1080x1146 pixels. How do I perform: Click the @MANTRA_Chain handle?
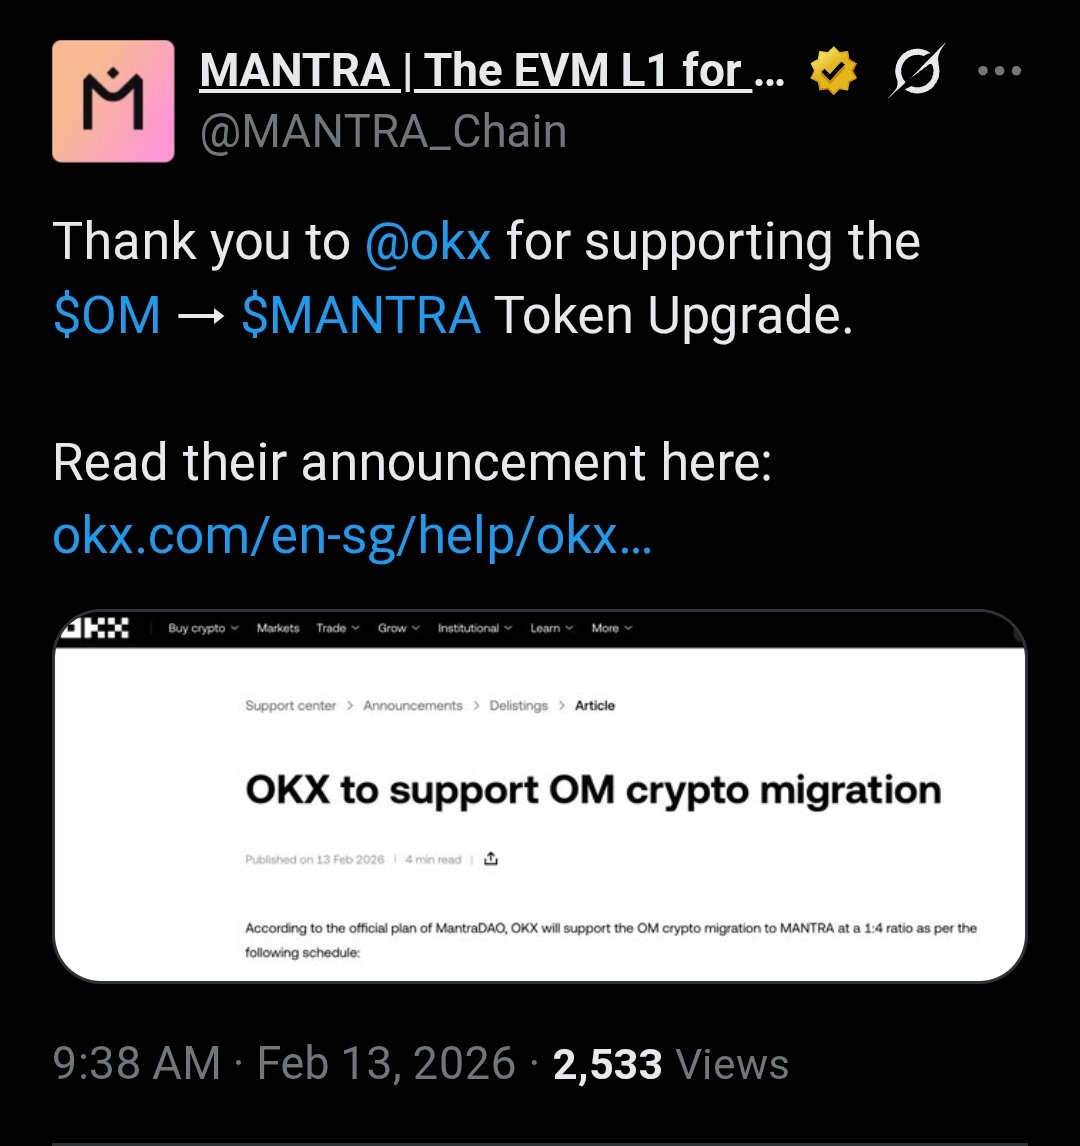[x=383, y=132]
